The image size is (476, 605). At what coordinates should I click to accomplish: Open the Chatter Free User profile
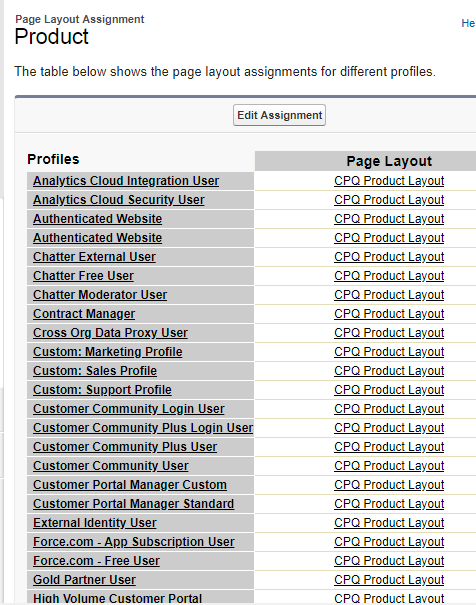[83, 275]
